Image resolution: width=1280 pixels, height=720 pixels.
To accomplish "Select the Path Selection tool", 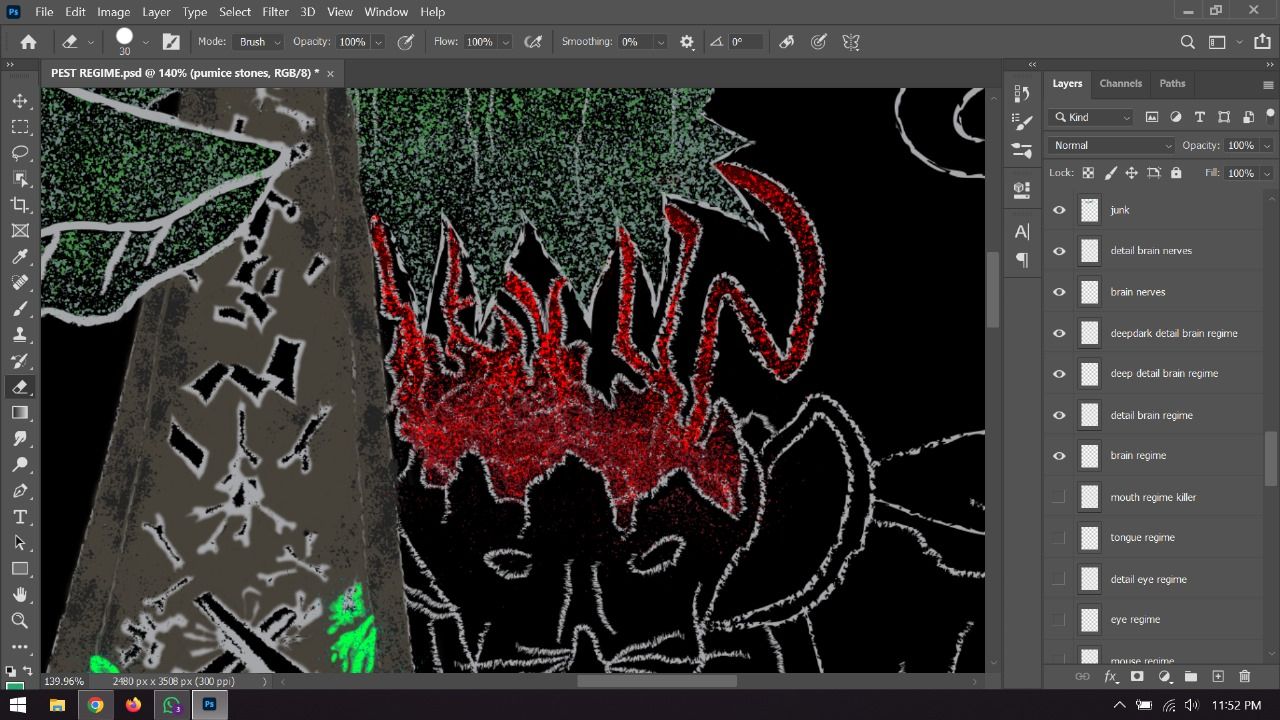I will pos(20,543).
